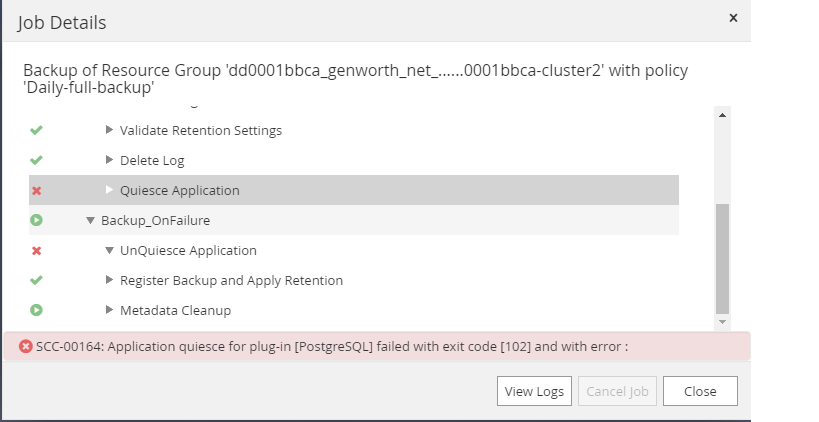This screenshot has width=819, height=422.
Task: Expand the Delete Log step
Action: click(x=110, y=160)
